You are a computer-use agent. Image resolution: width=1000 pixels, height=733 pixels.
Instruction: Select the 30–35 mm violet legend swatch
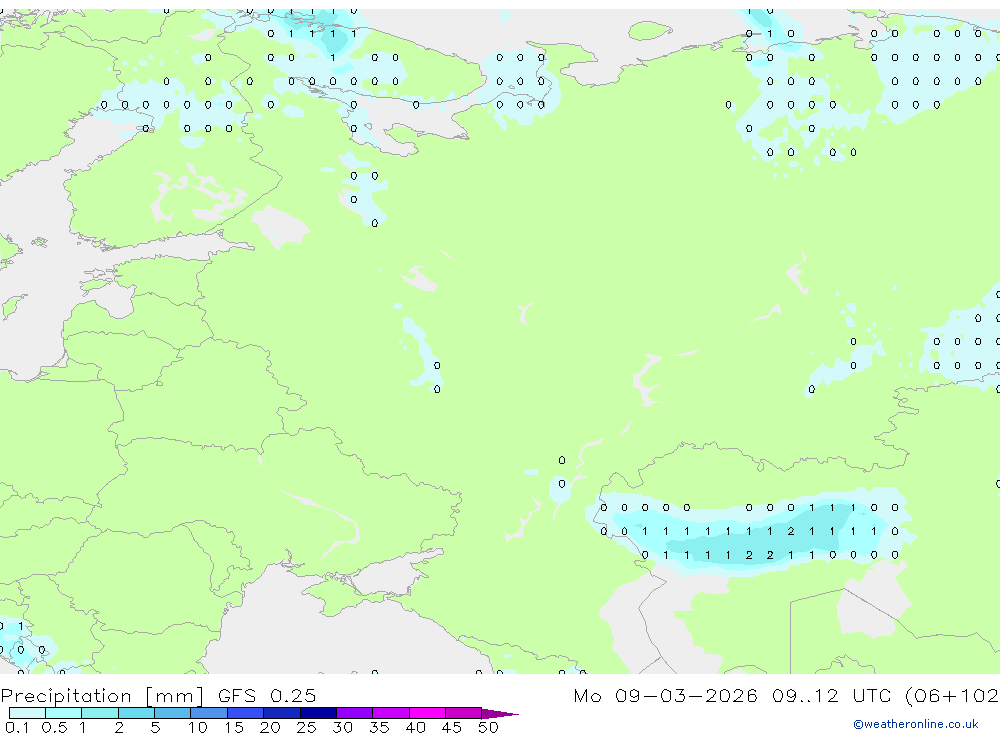click(x=355, y=713)
